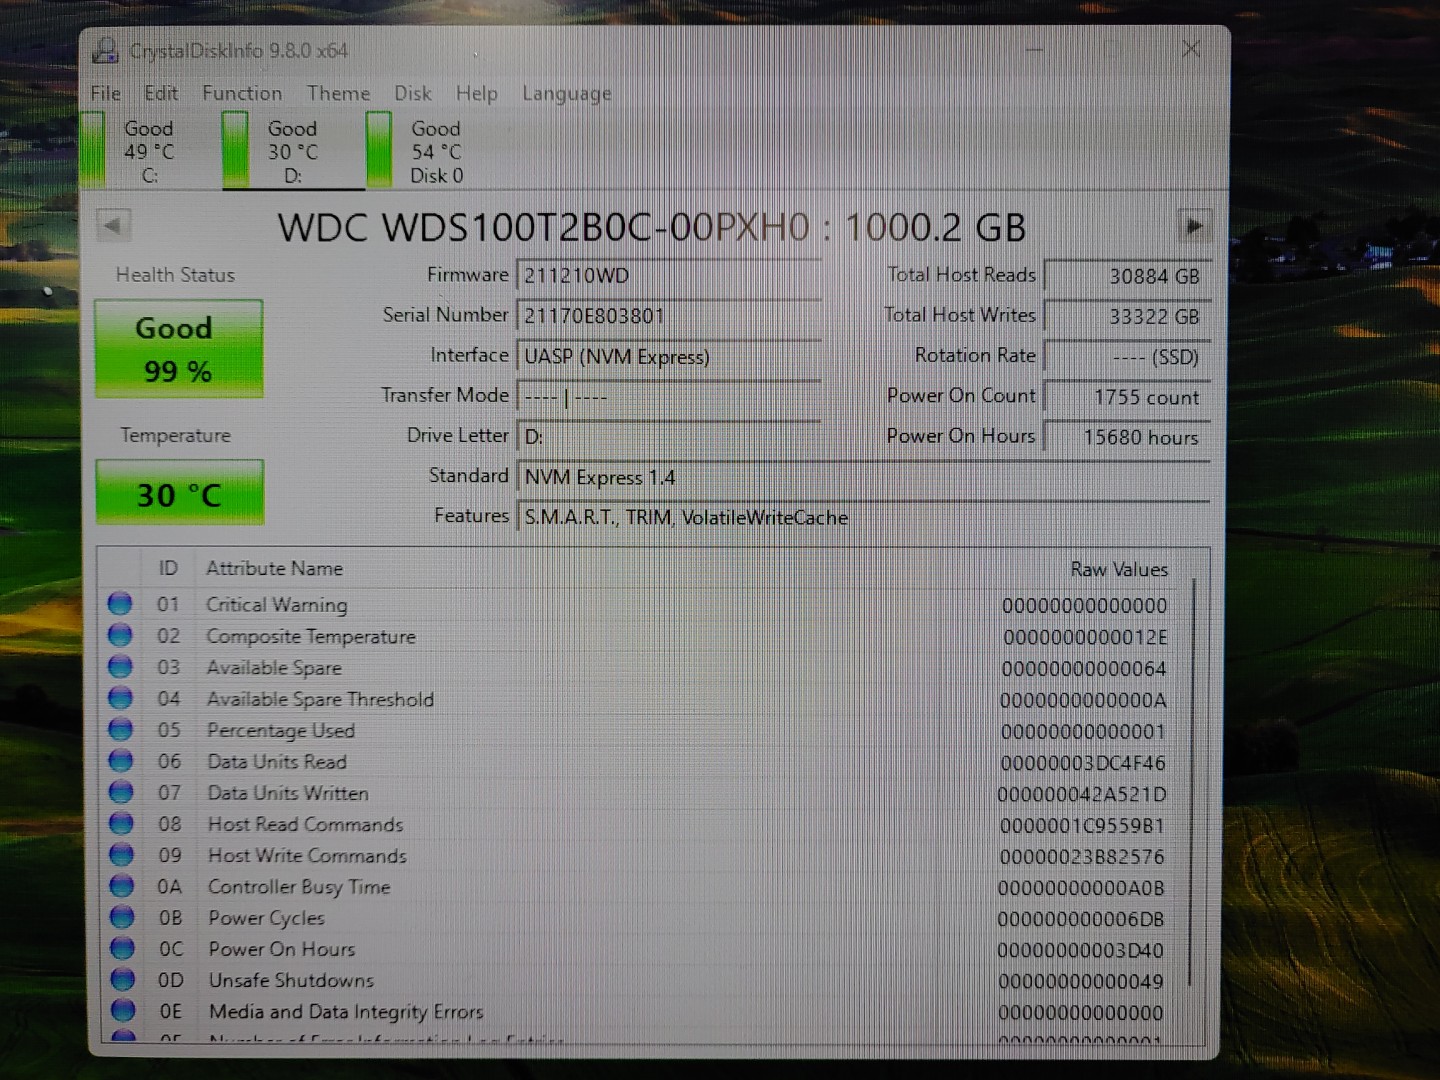Click the Available Spare Threshold status icon
1440x1080 pixels.
tap(120, 698)
